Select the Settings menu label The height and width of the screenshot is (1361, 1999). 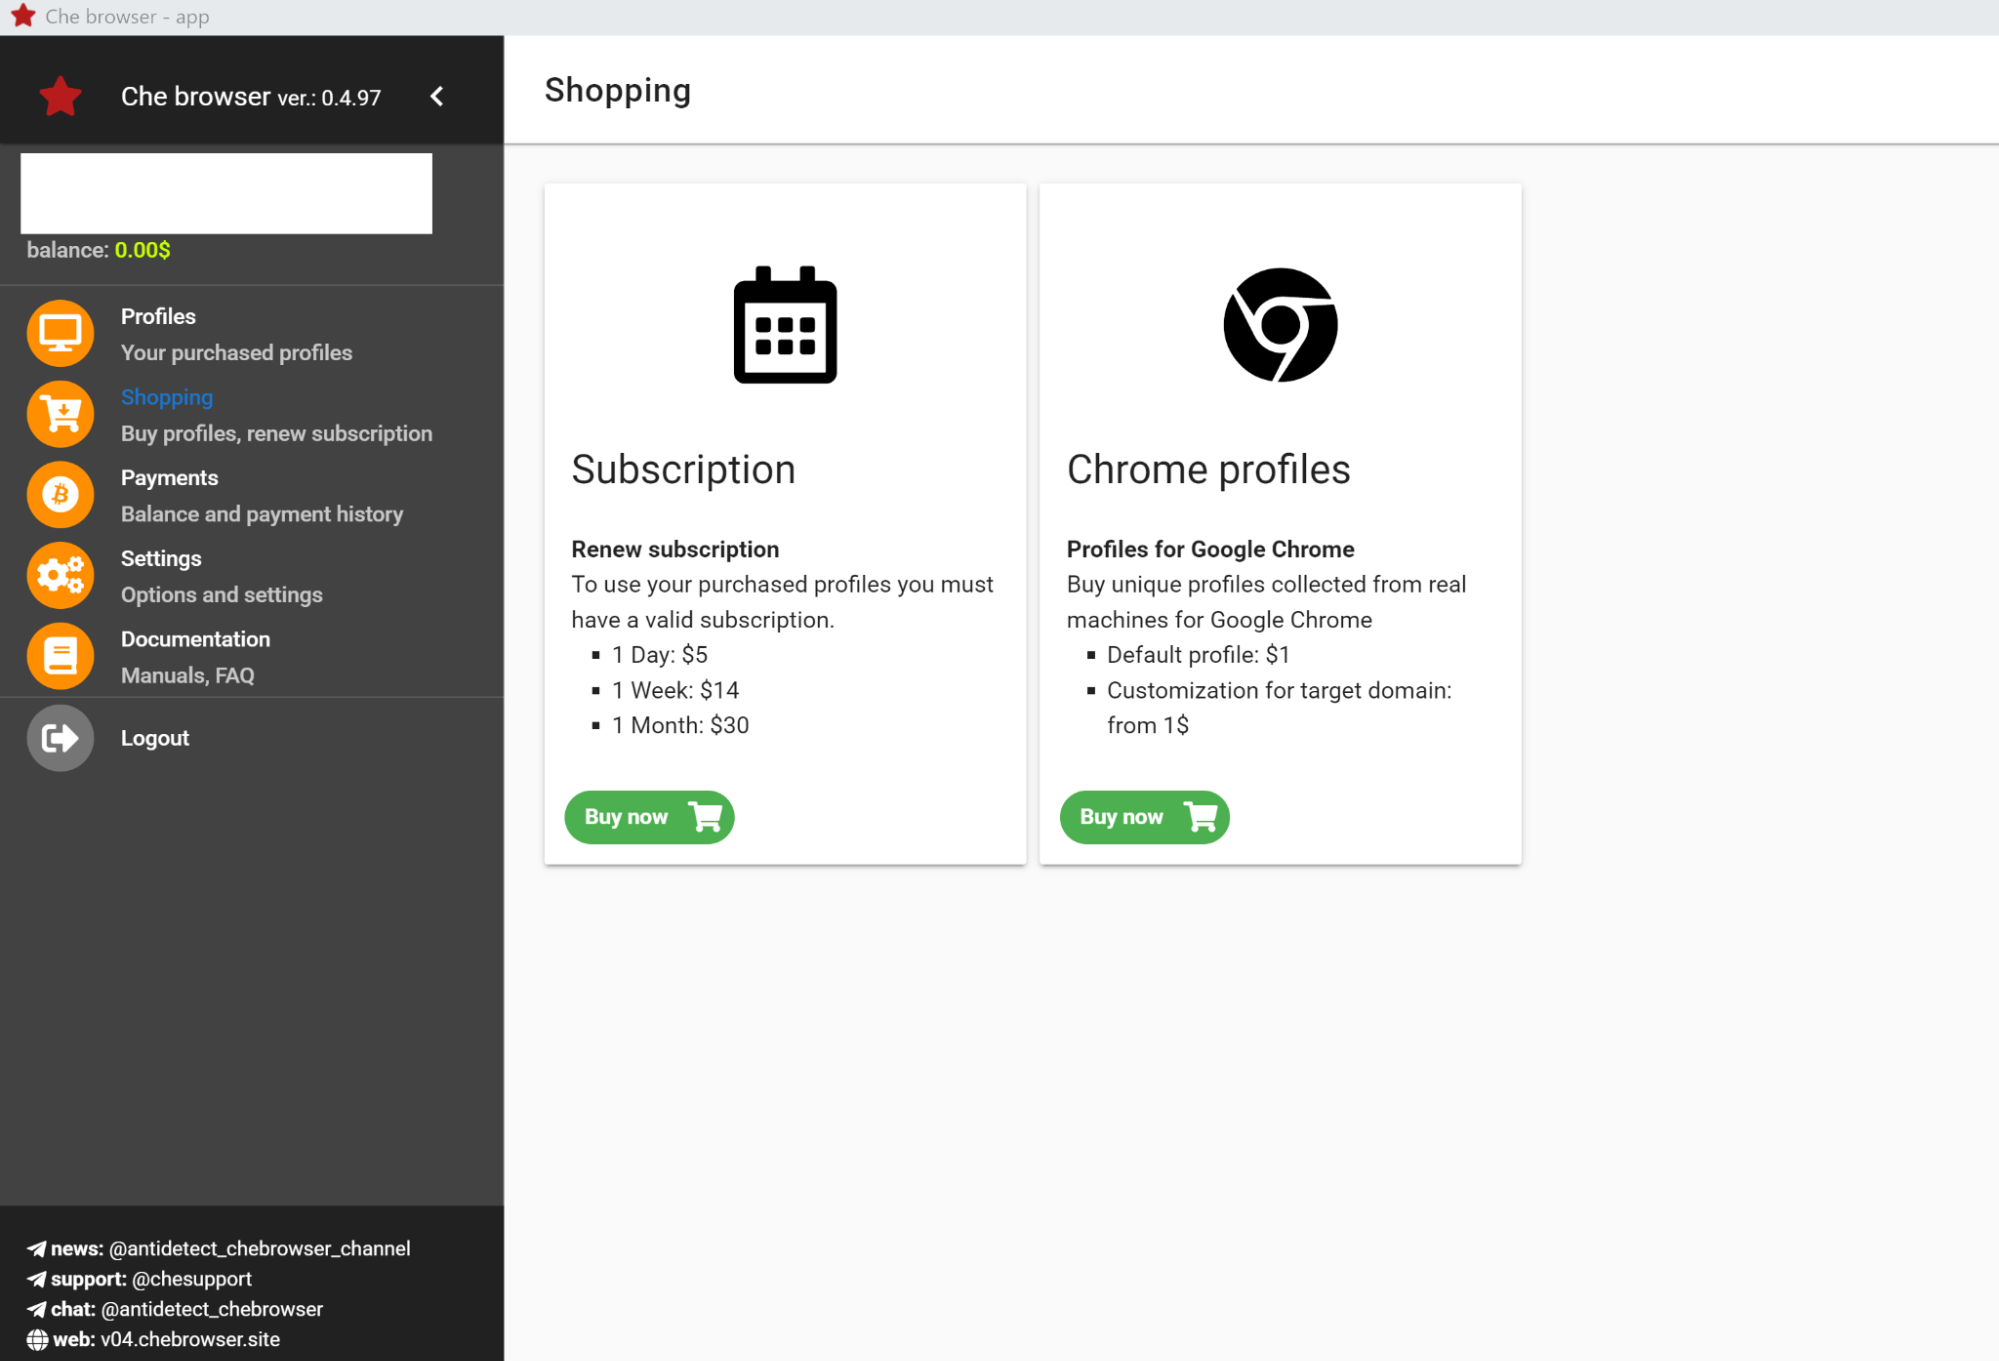[x=161, y=558]
